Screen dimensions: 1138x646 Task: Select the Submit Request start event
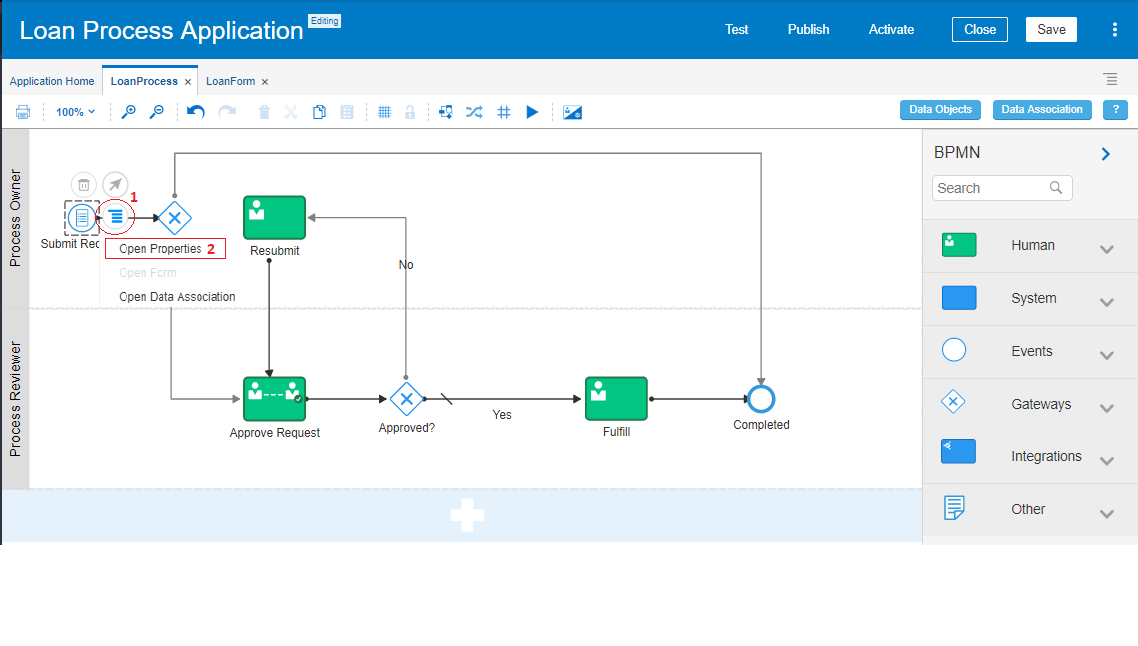(x=82, y=217)
